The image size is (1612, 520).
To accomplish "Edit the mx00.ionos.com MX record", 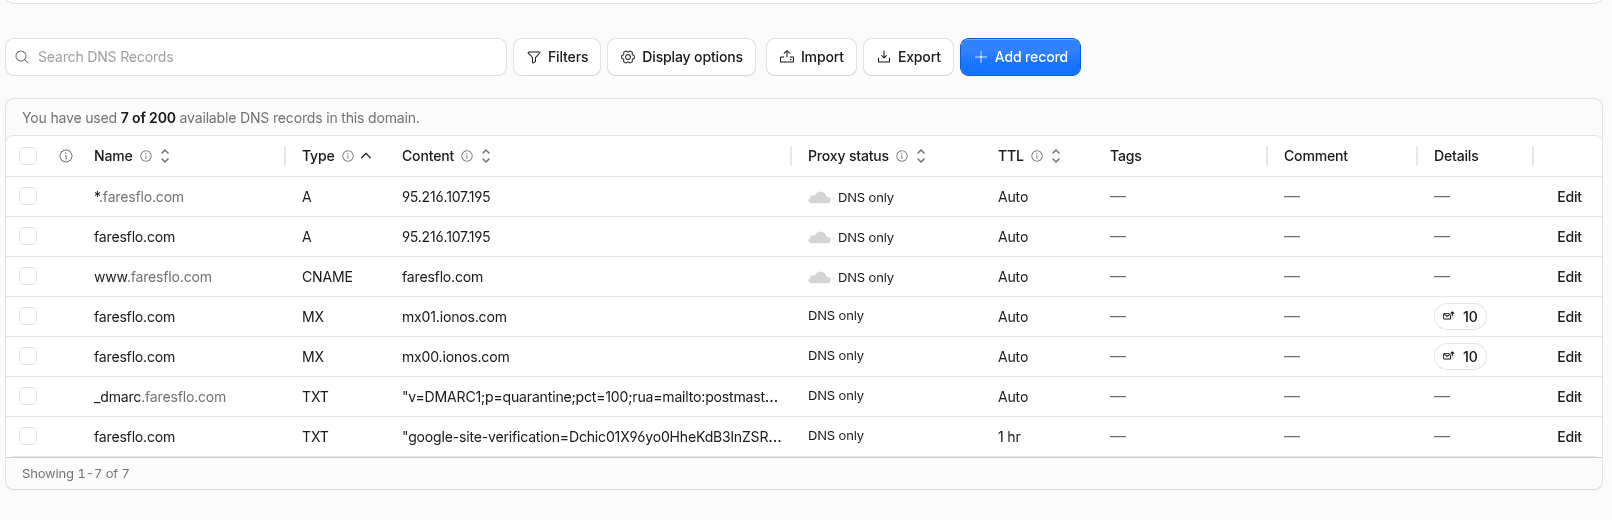I will point(1569,357).
